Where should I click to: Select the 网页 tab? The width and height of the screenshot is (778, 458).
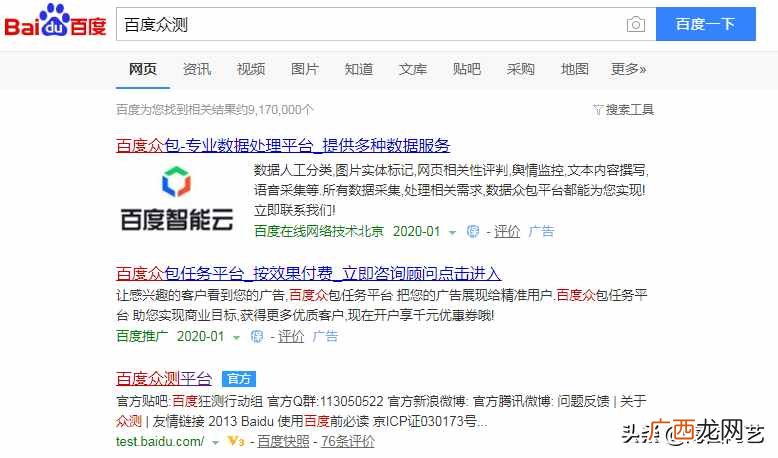tap(143, 69)
